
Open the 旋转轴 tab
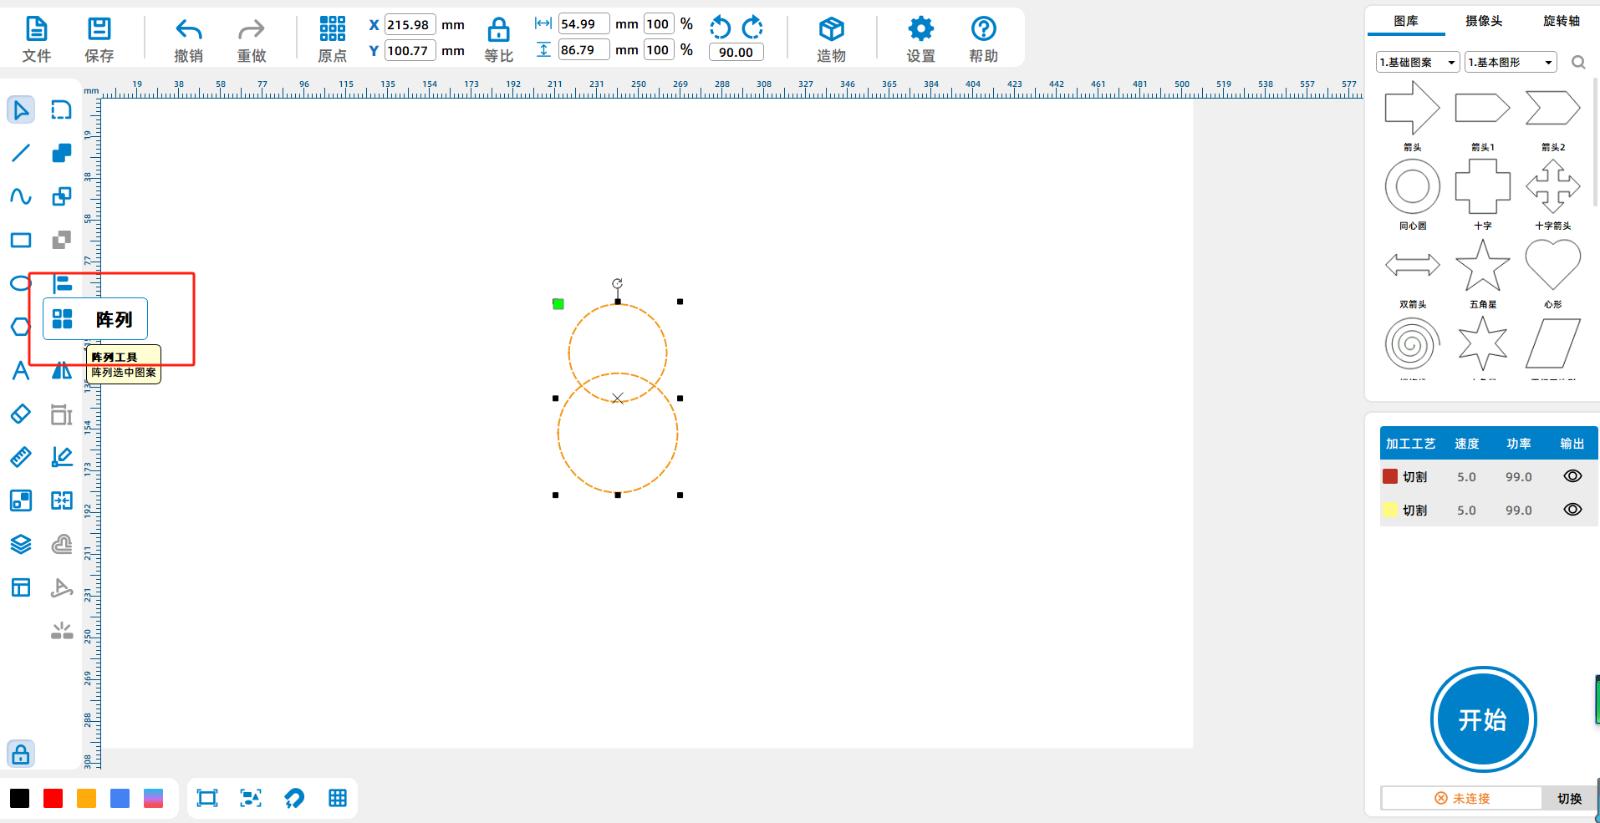point(1560,21)
